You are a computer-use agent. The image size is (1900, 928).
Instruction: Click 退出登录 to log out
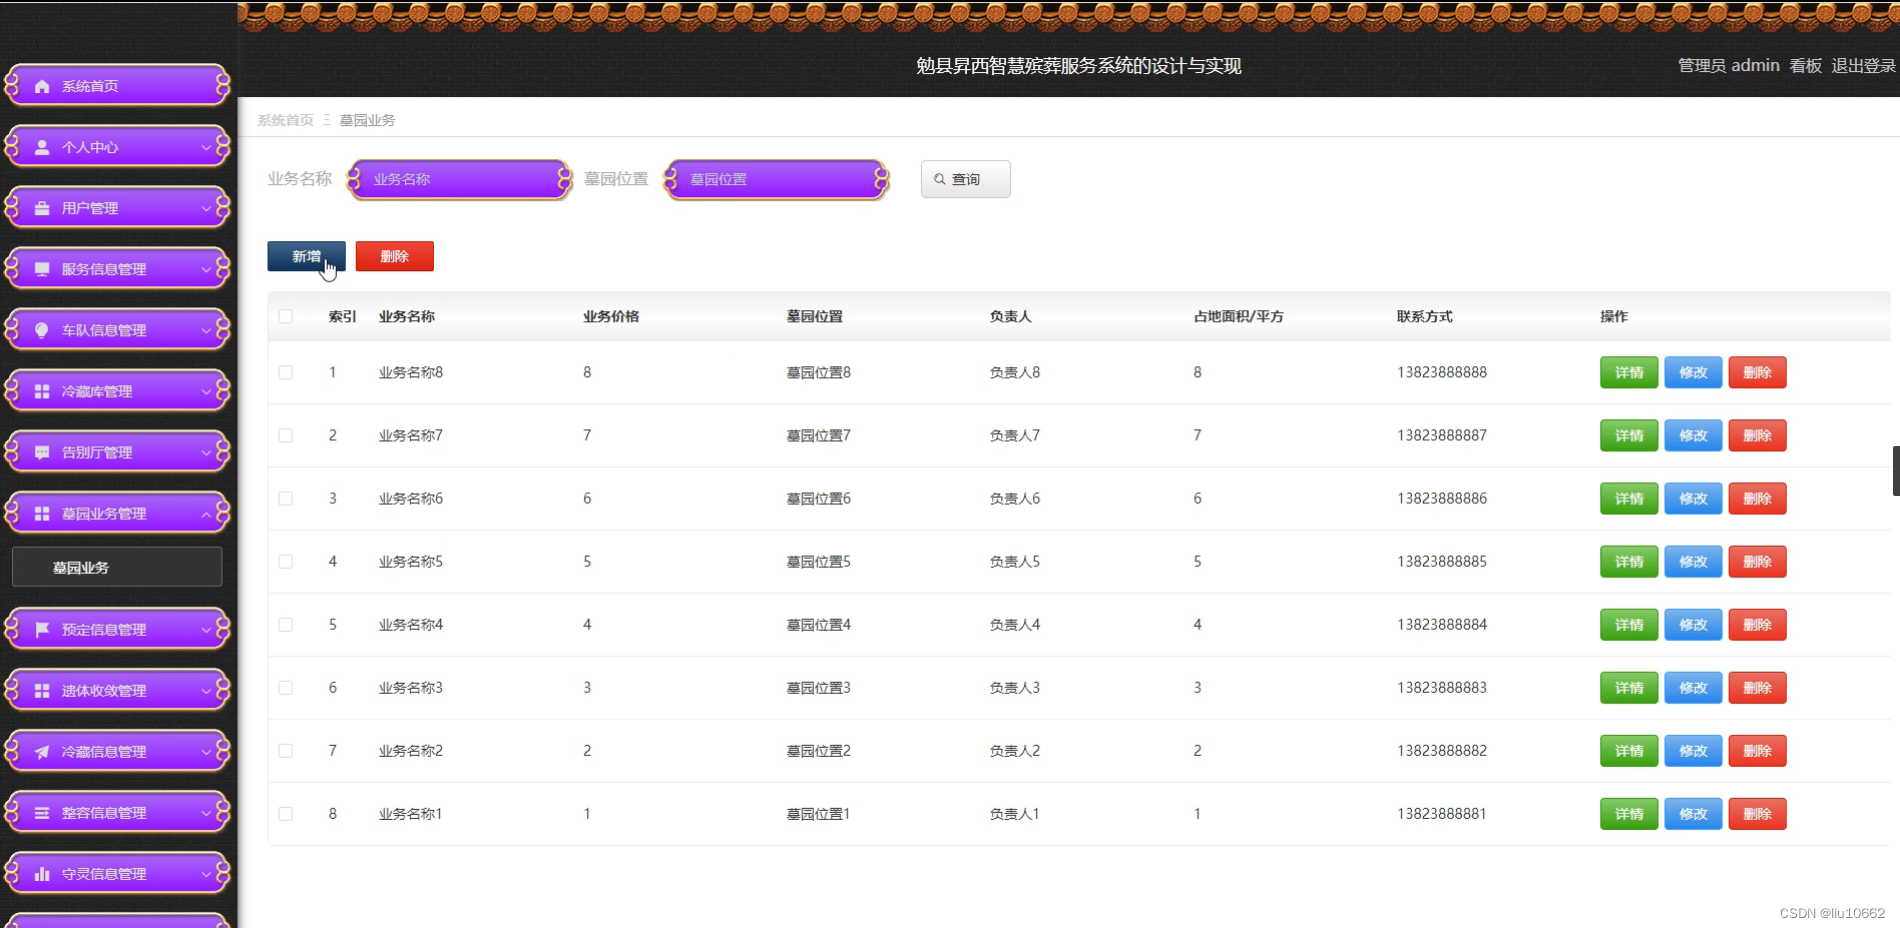click(1862, 65)
